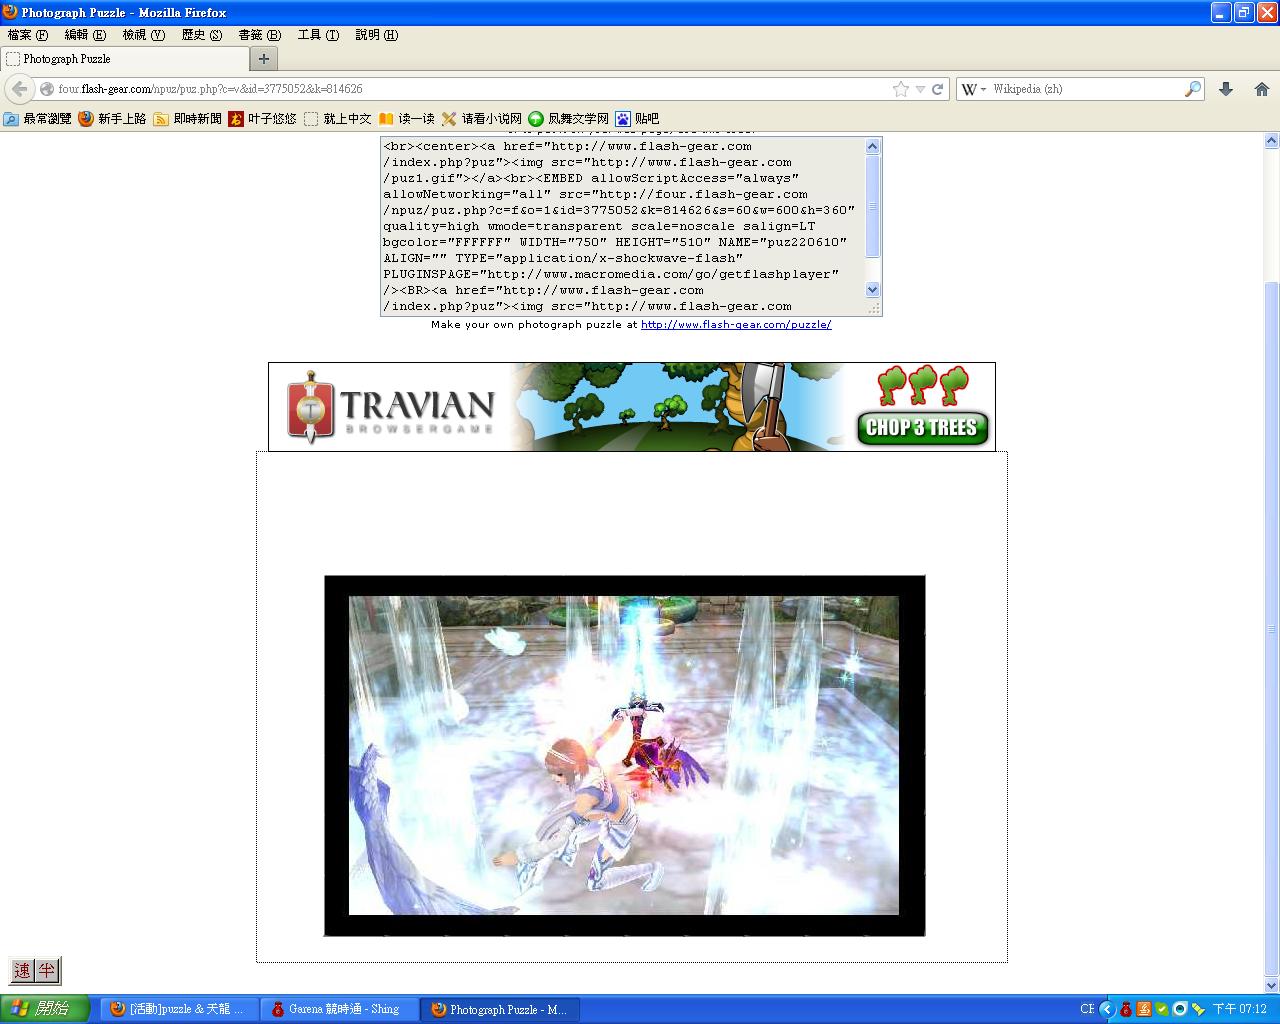This screenshot has height=1024, width=1280.
Task: Bookmark this page with the star icon
Action: pyautogui.click(x=901, y=89)
